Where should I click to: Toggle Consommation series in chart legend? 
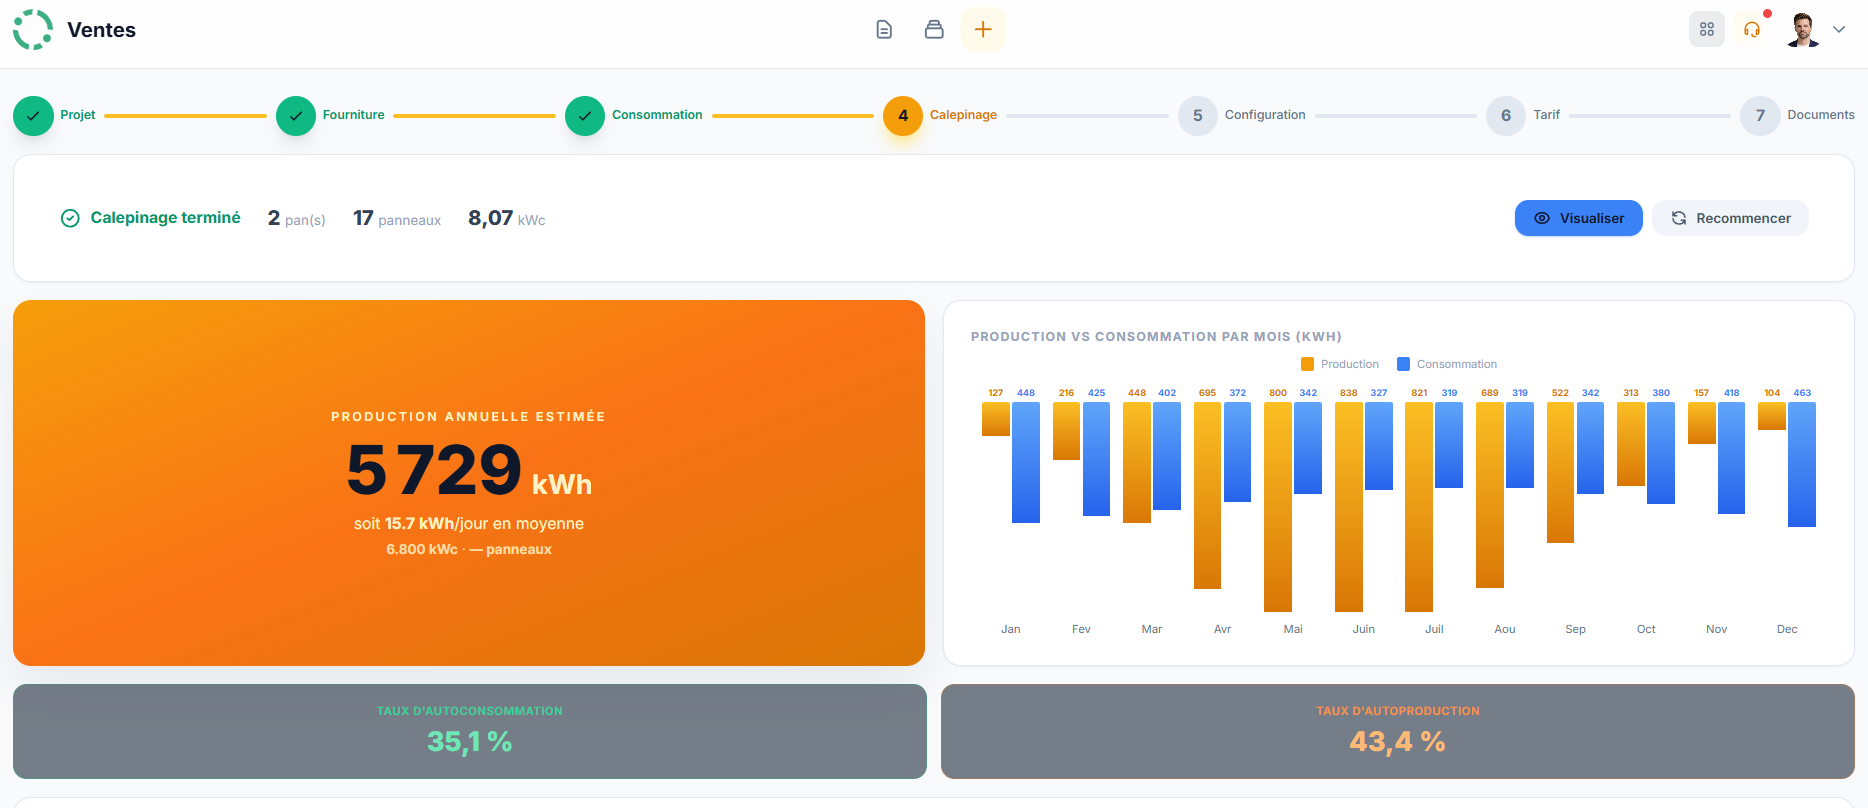pyautogui.click(x=1447, y=364)
